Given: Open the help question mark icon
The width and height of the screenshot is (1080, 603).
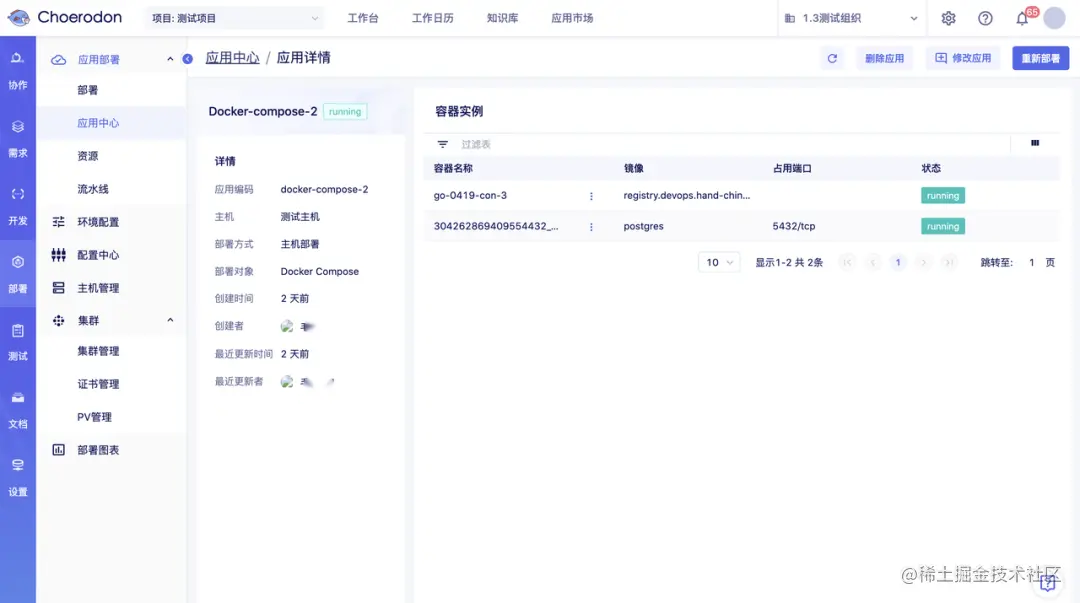Looking at the screenshot, I should [x=986, y=19].
